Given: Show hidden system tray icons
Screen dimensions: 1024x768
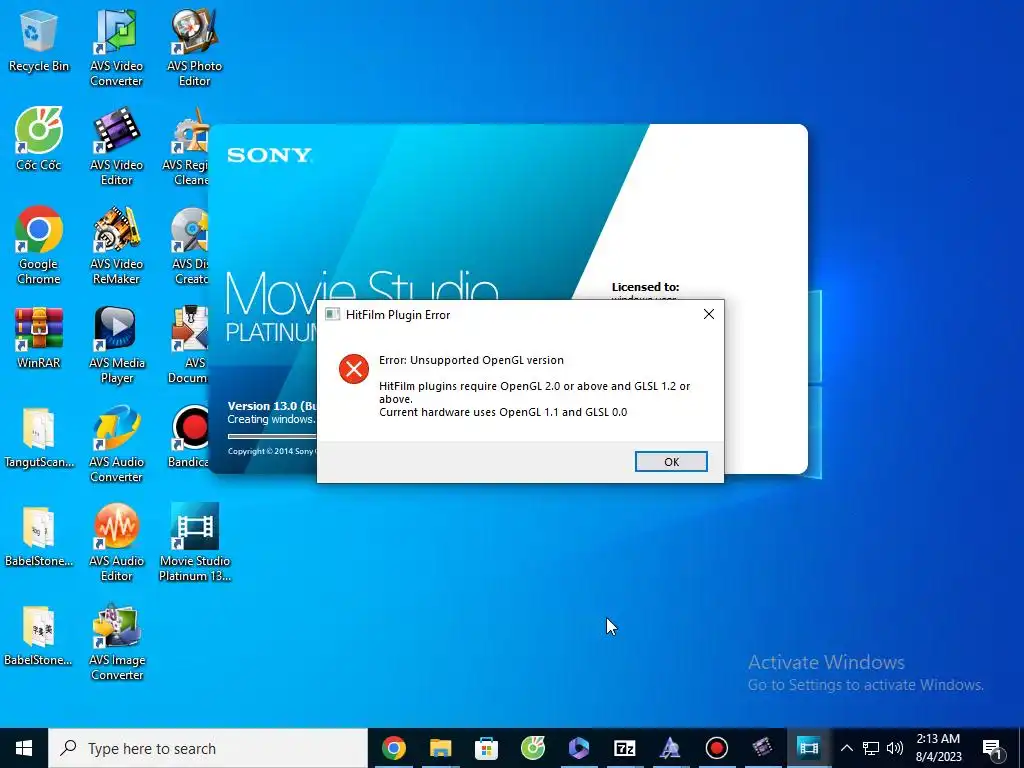Looking at the screenshot, I should click(x=846, y=748).
